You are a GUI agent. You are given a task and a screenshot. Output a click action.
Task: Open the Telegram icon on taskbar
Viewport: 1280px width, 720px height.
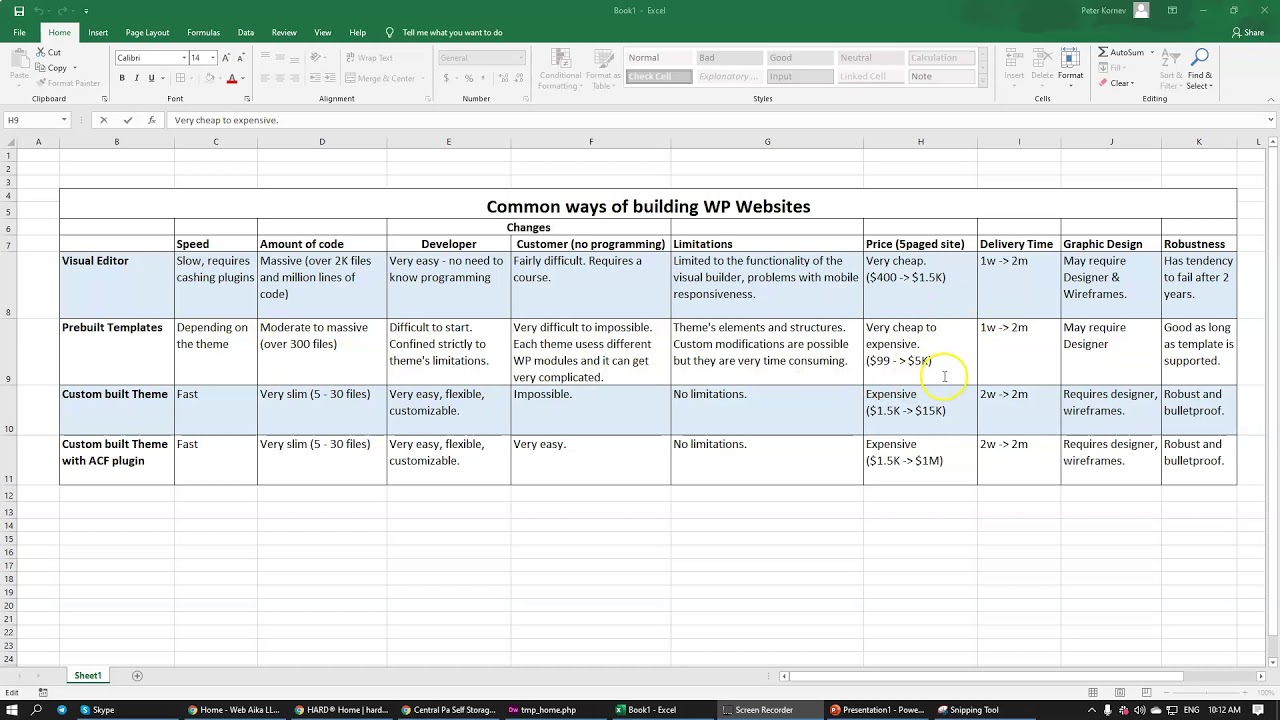tap(62, 710)
